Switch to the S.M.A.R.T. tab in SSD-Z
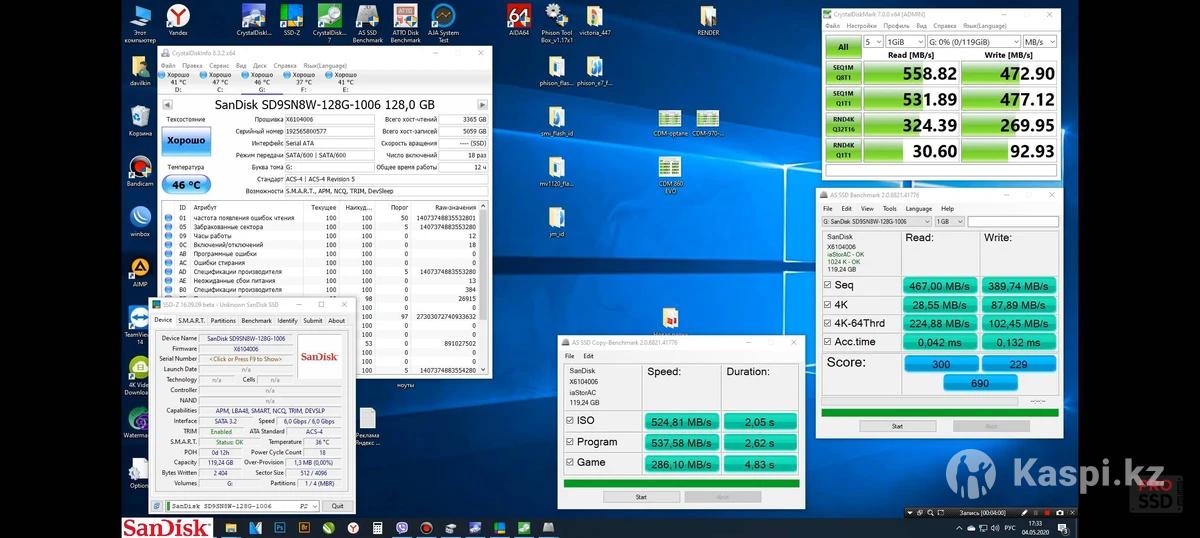This screenshot has width=1200, height=538. pyautogui.click(x=191, y=321)
